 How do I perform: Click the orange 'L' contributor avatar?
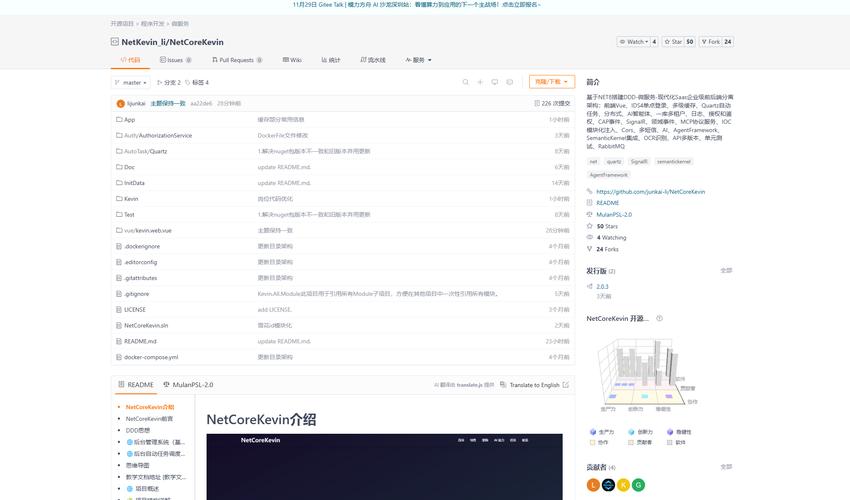pyautogui.click(x=593, y=485)
